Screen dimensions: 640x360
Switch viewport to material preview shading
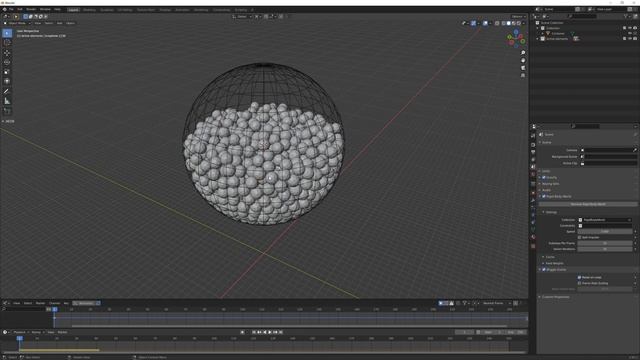(513, 23)
